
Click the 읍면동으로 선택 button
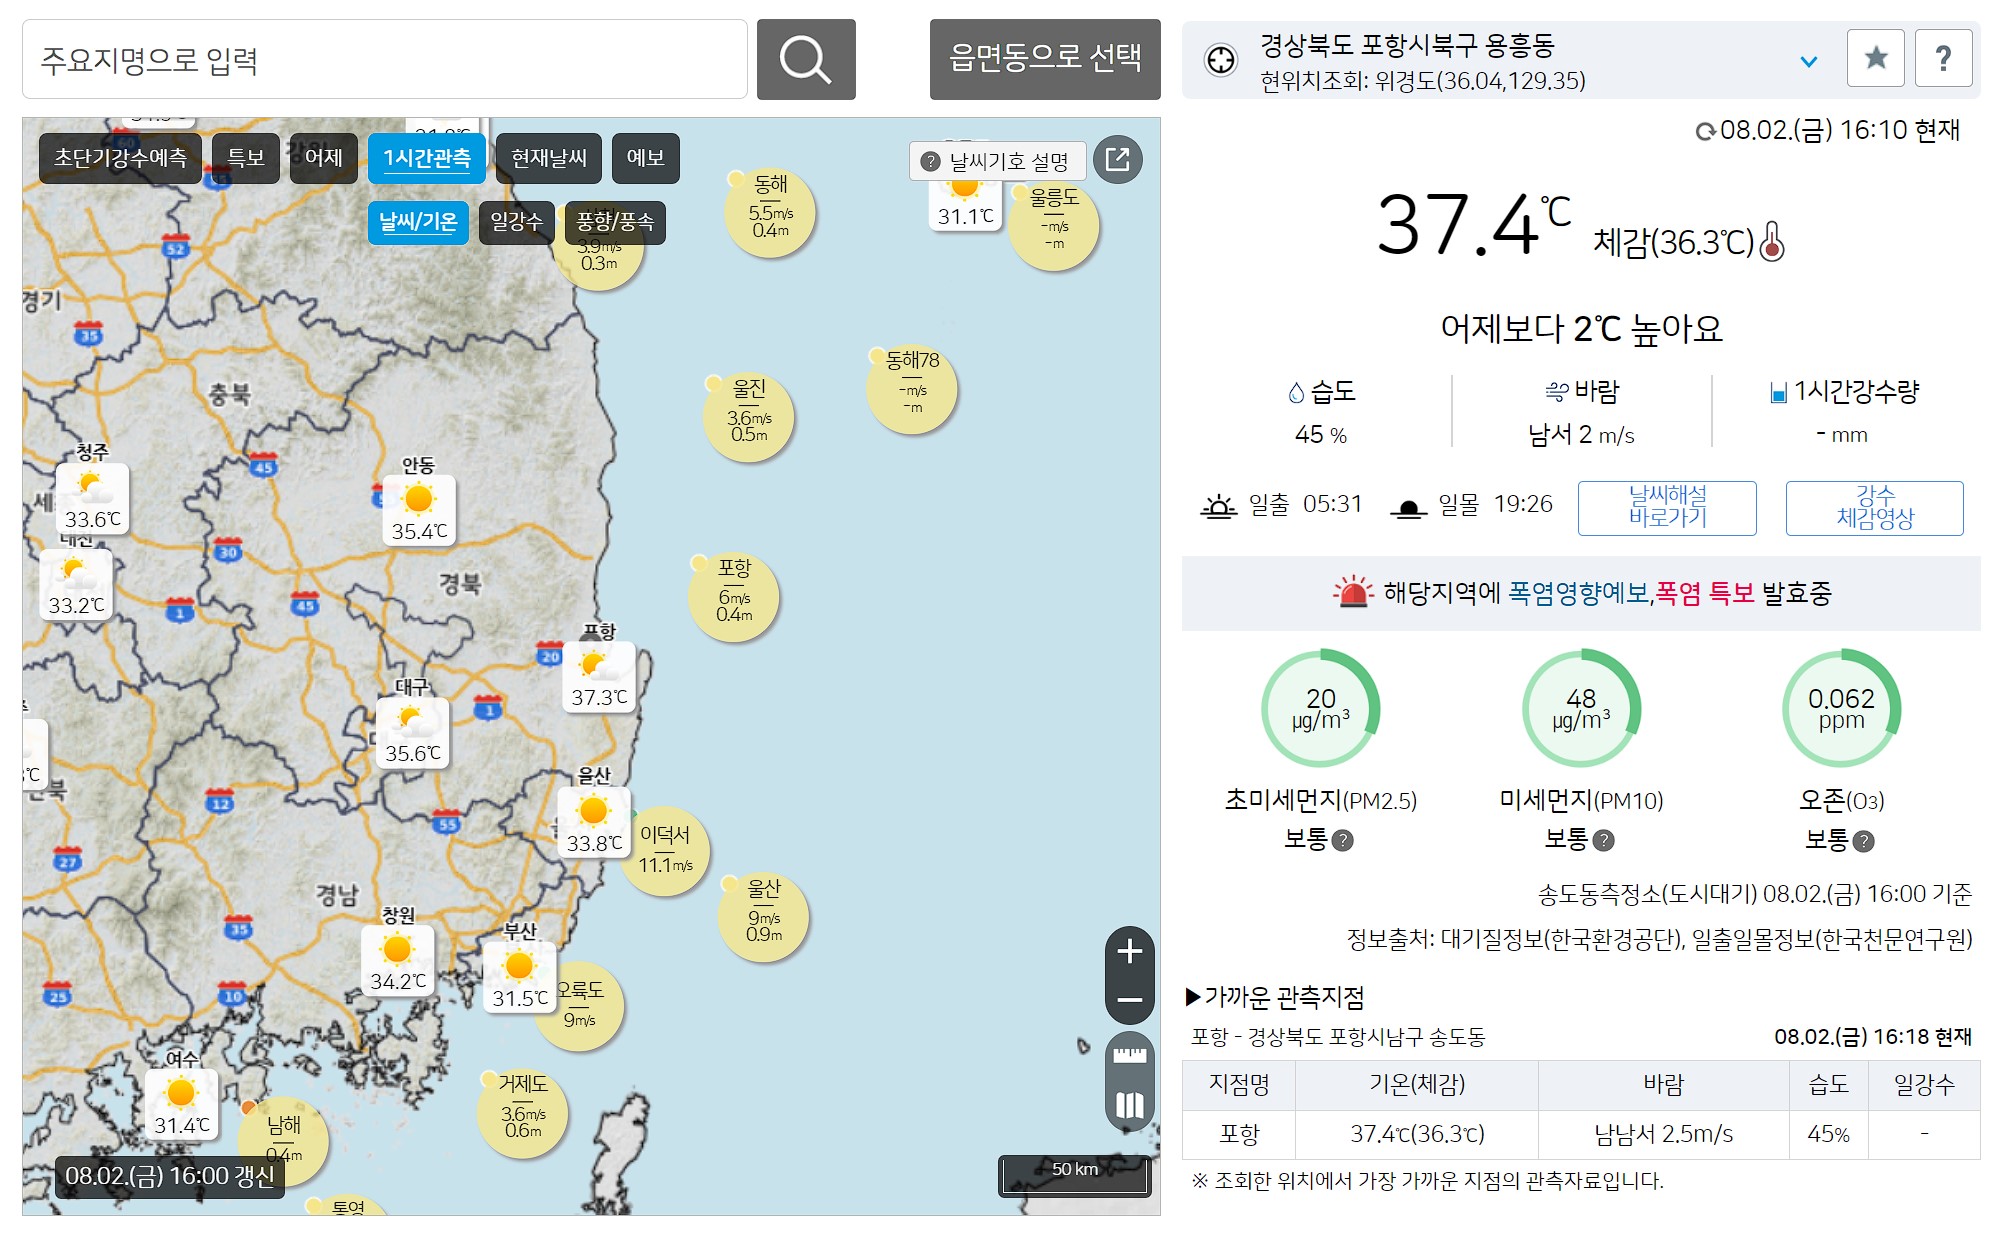(x=1044, y=58)
